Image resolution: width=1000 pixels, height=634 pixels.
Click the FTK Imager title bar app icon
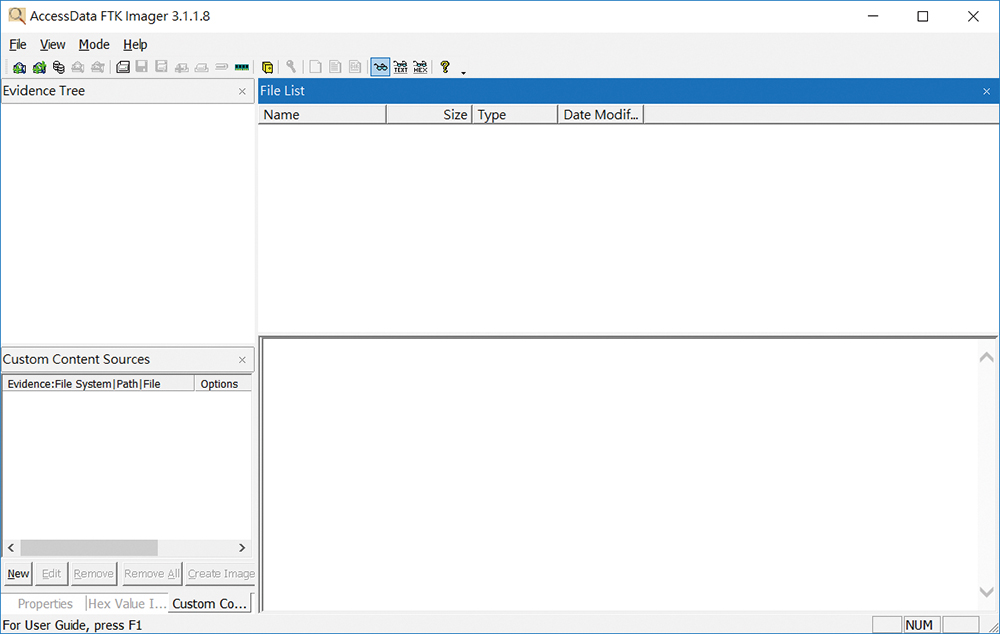17,16
